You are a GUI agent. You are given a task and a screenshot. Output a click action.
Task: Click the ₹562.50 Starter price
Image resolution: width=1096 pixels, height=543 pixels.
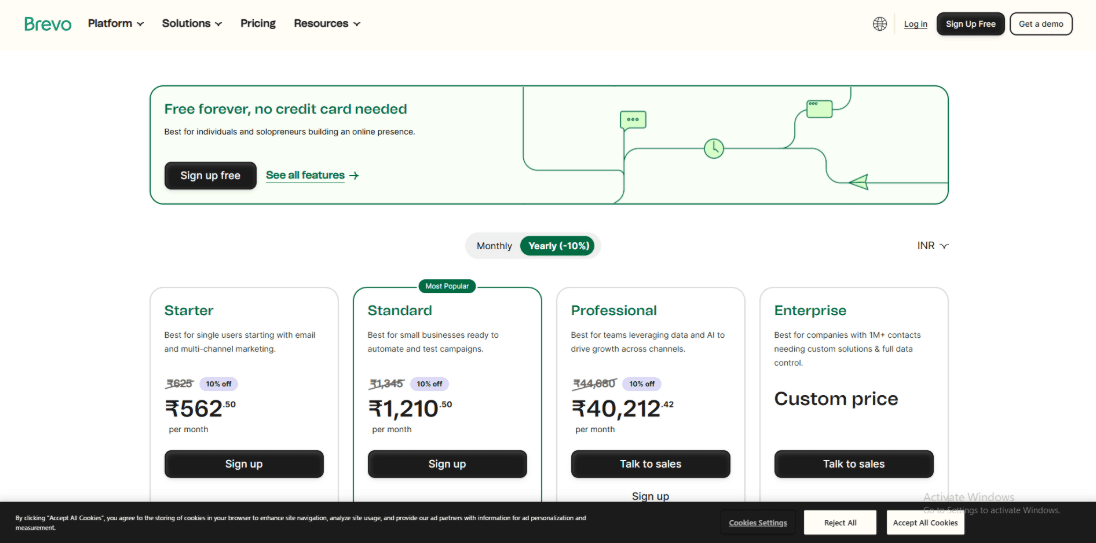(x=201, y=408)
